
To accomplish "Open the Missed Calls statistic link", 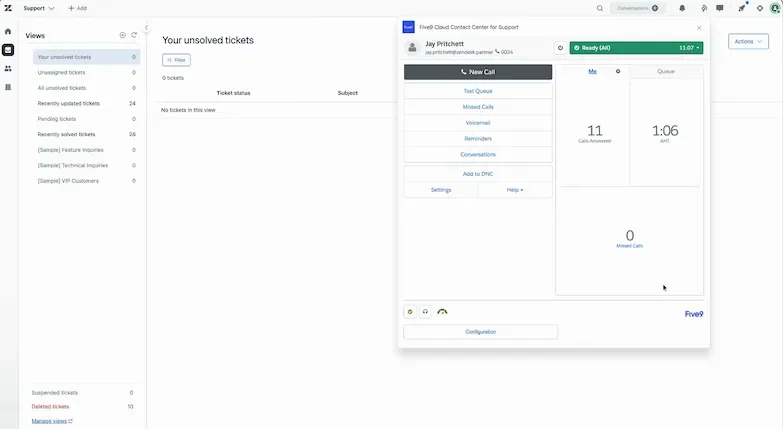I will [630, 246].
